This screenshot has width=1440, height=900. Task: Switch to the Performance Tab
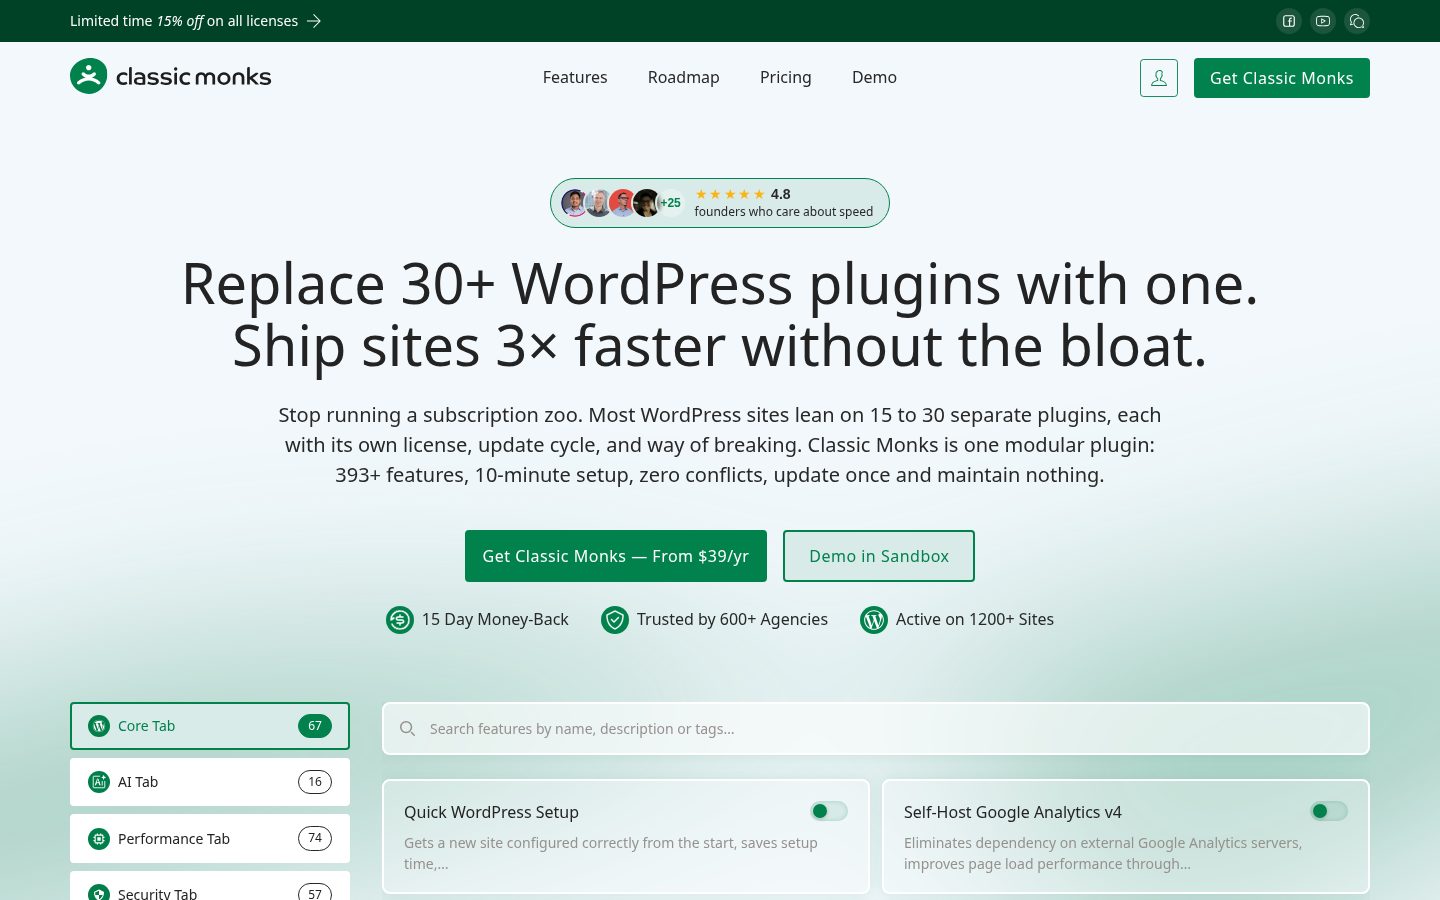210,839
